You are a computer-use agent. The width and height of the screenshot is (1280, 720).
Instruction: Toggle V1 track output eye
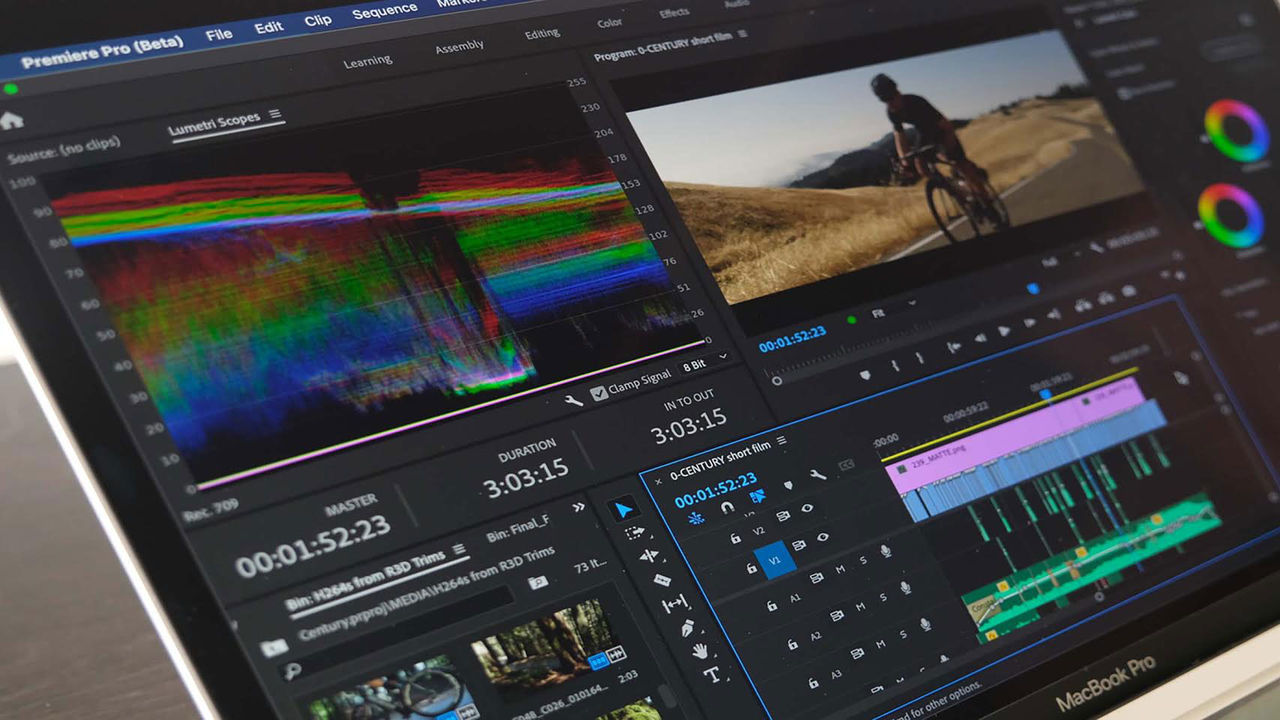point(822,537)
